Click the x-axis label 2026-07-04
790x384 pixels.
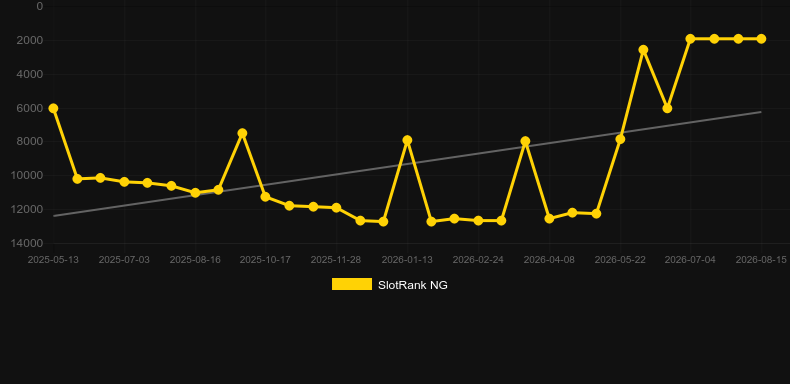click(x=690, y=260)
